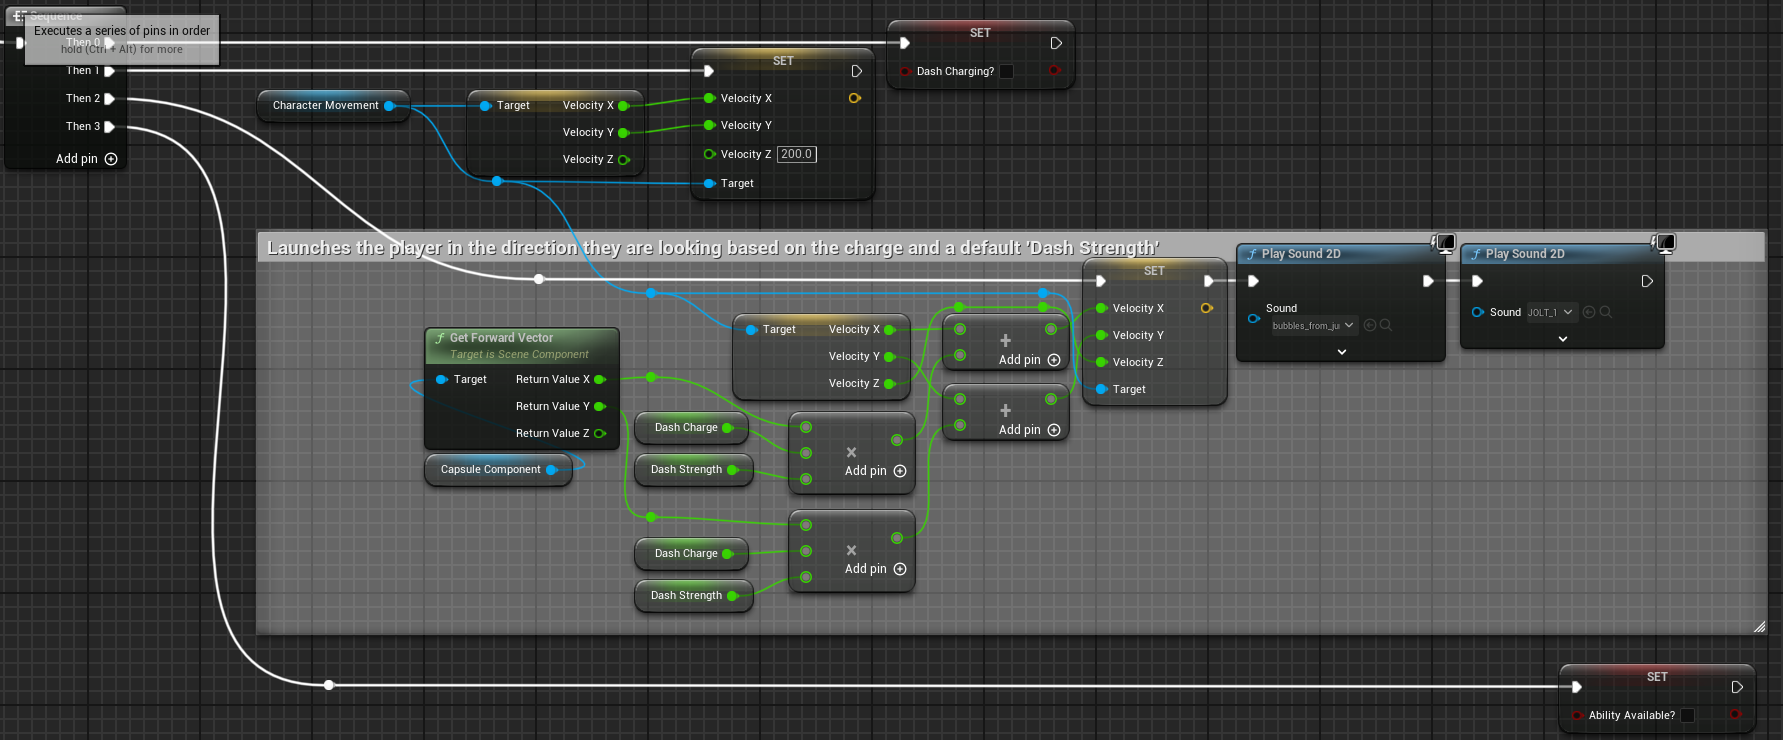Toggle the Ability Available? checkbox
The image size is (1783, 740).
coord(1688,715)
